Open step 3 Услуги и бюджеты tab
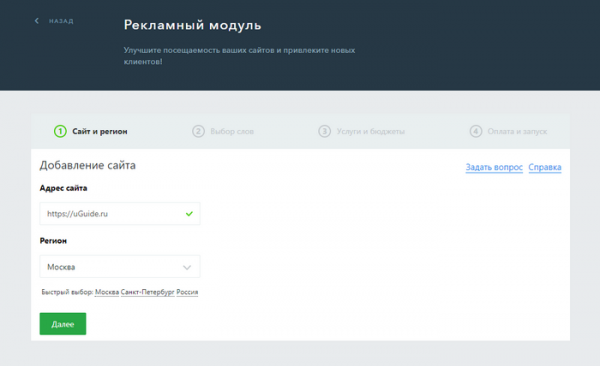 (362, 131)
